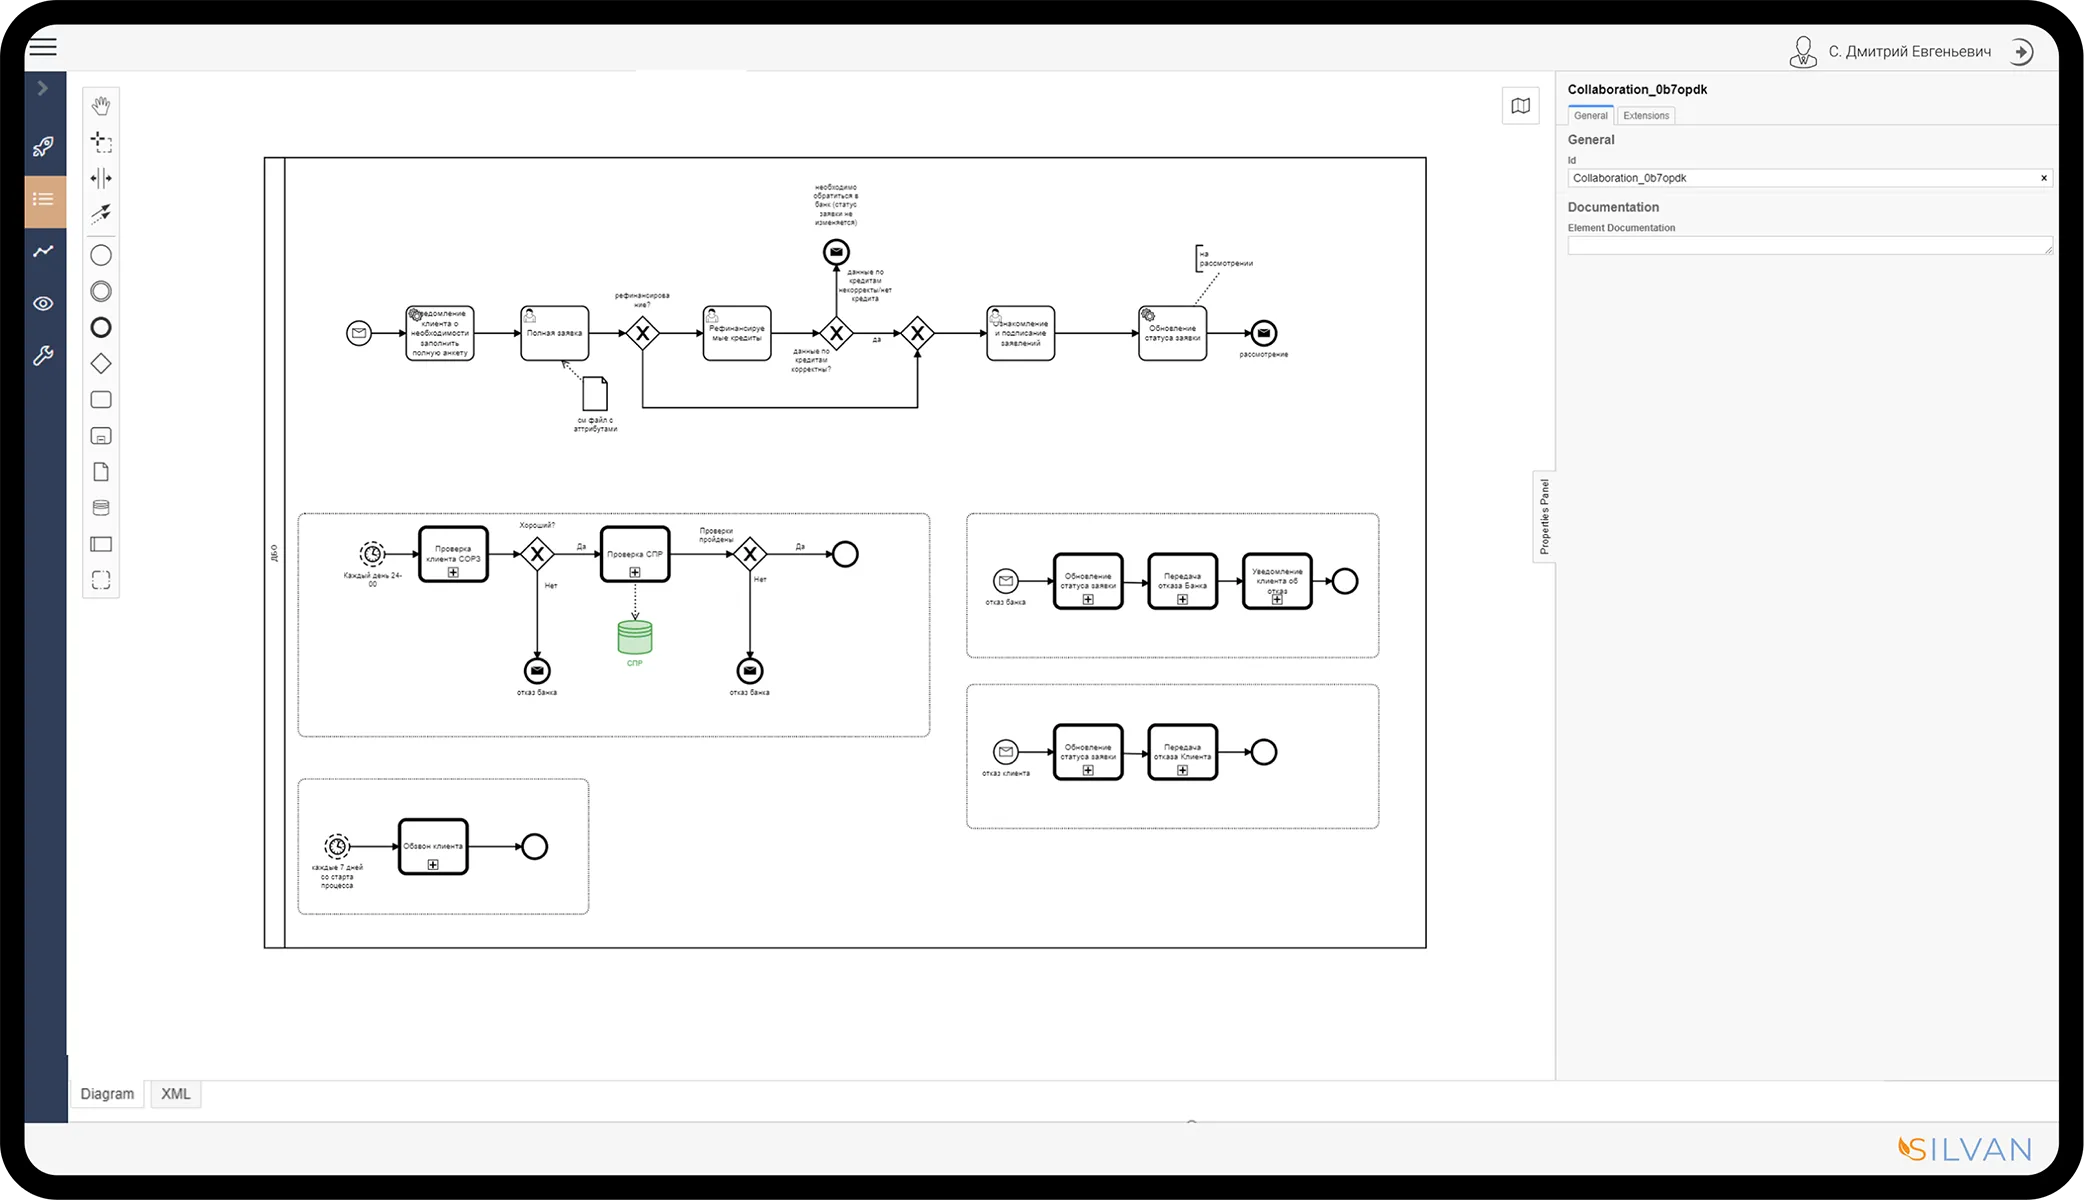Create a pool participant from palette

(101, 544)
